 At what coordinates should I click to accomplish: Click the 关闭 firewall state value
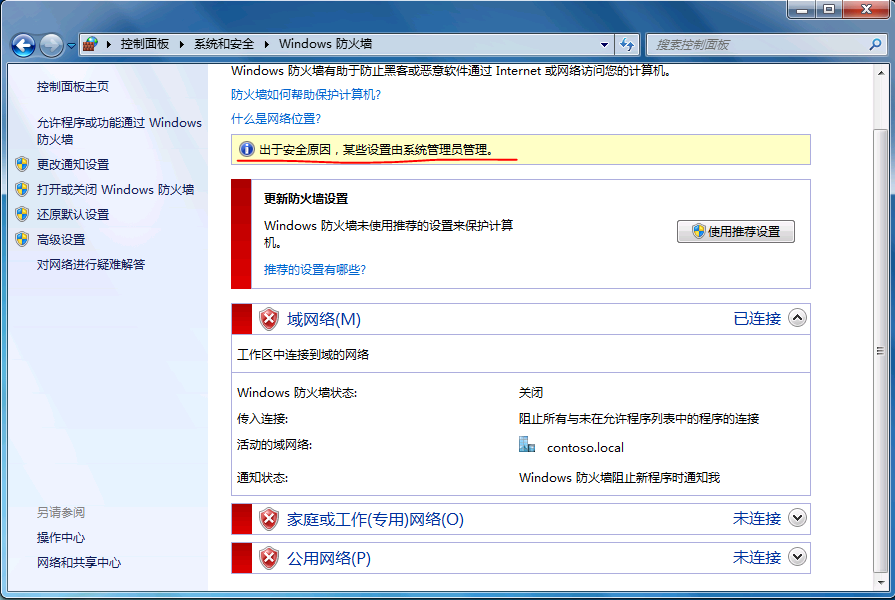(531, 393)
